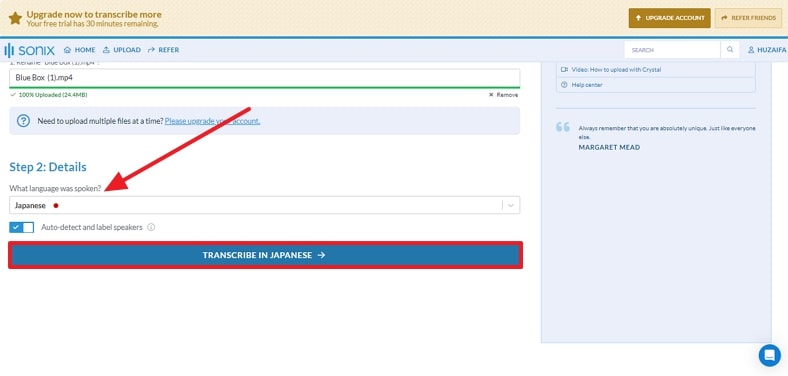Screen dimensions: 788x376
Task: Open the chat support bubble
Action: (769, 355)
